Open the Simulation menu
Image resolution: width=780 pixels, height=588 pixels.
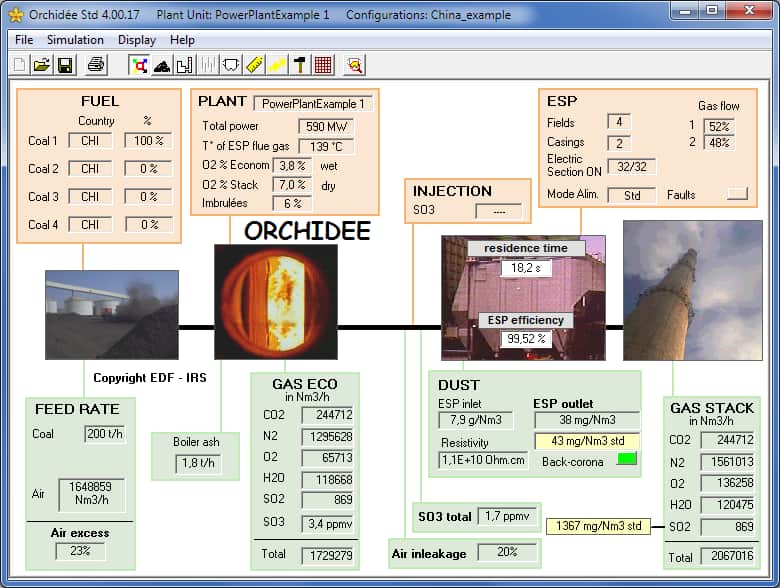(75, 40)
